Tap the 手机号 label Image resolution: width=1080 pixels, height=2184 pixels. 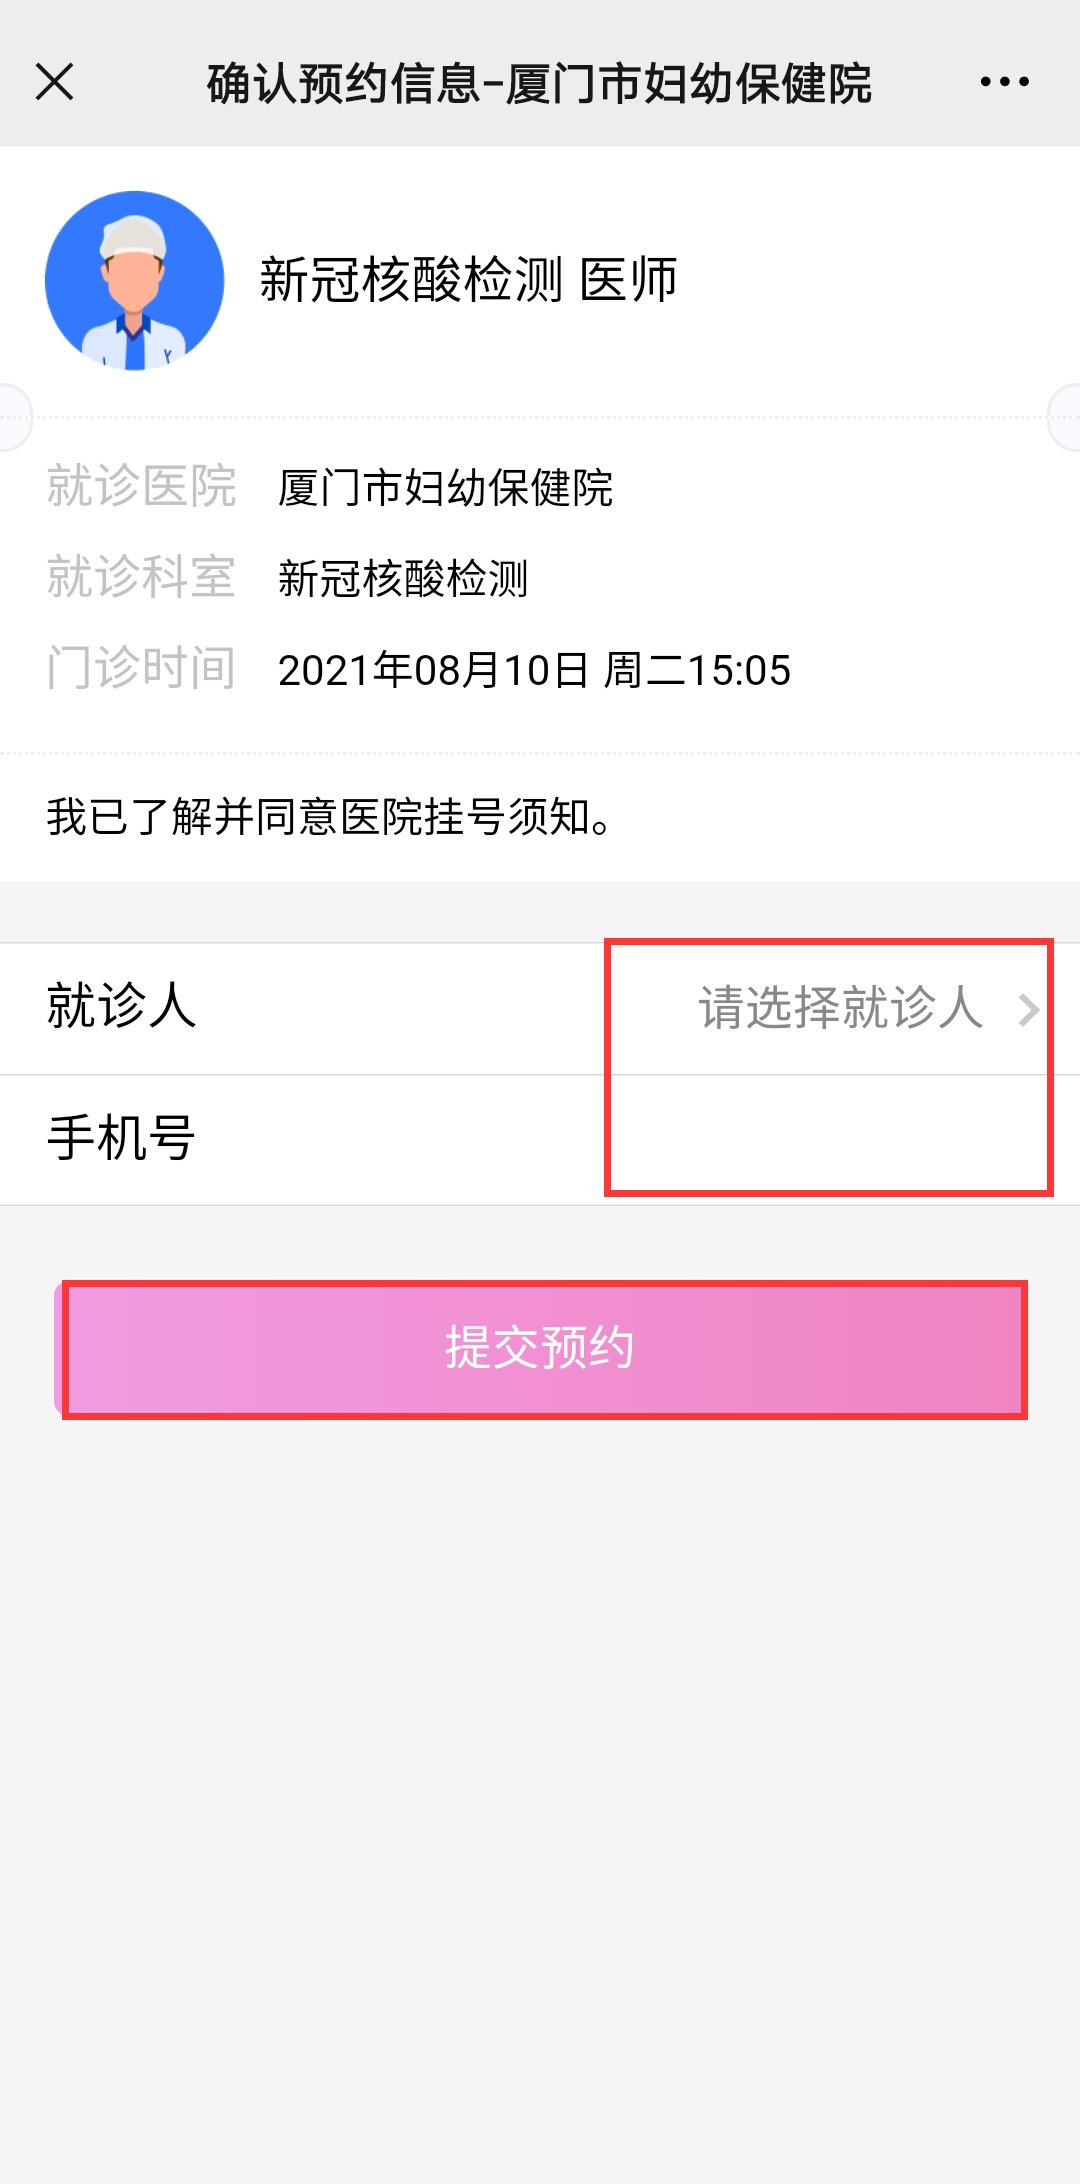(x=121, y=1139)
